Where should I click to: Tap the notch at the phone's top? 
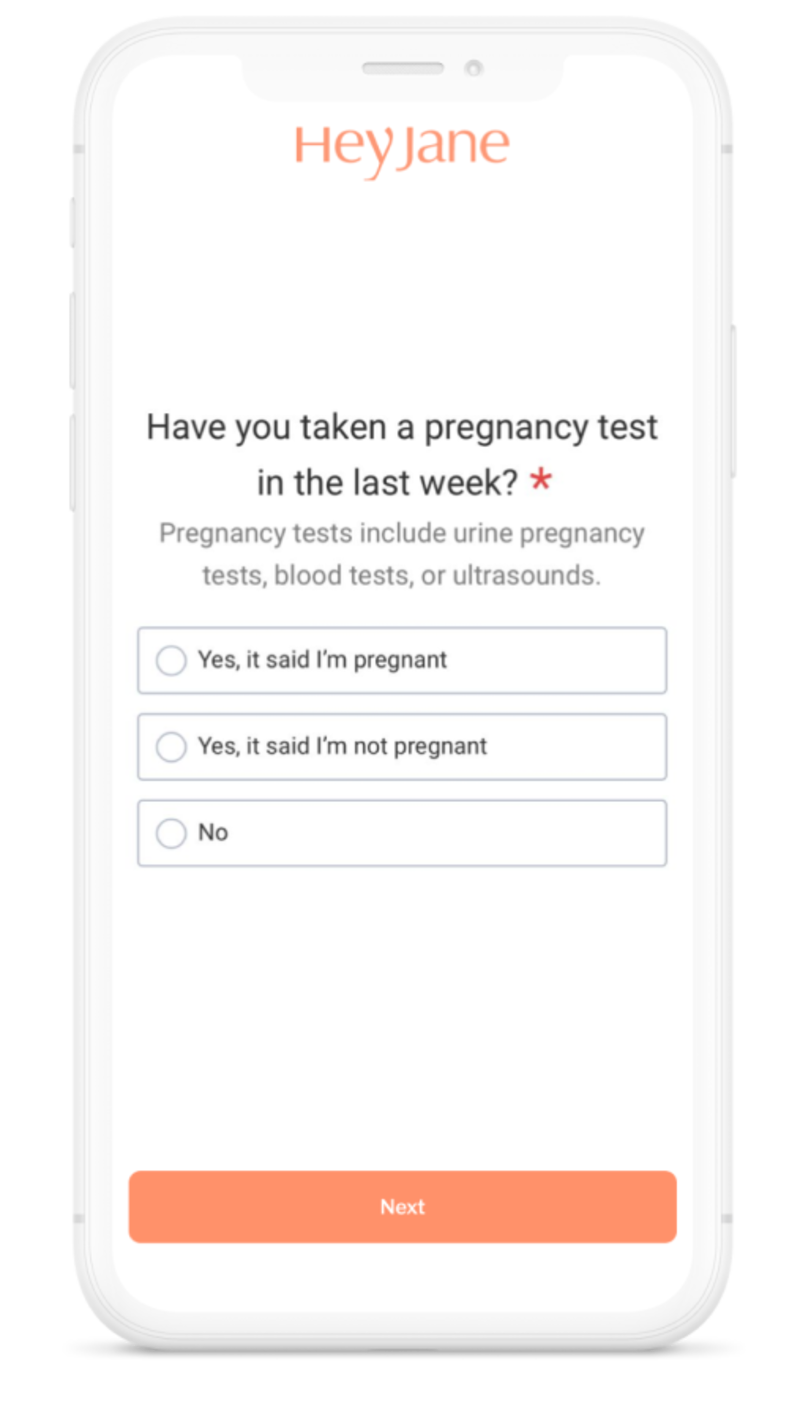click(403, 80)
